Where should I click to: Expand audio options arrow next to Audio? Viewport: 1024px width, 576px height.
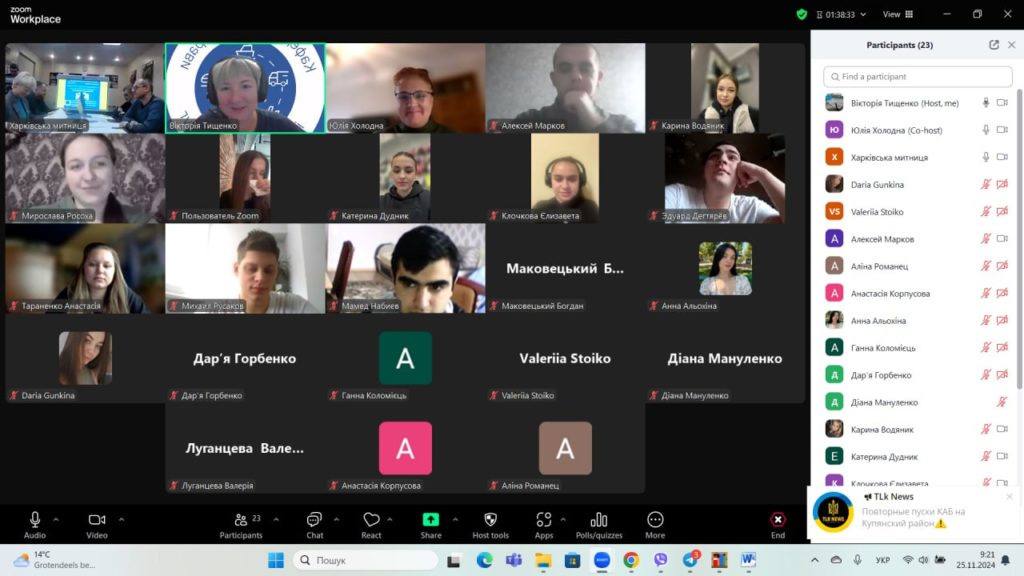(x=56, y=520)
